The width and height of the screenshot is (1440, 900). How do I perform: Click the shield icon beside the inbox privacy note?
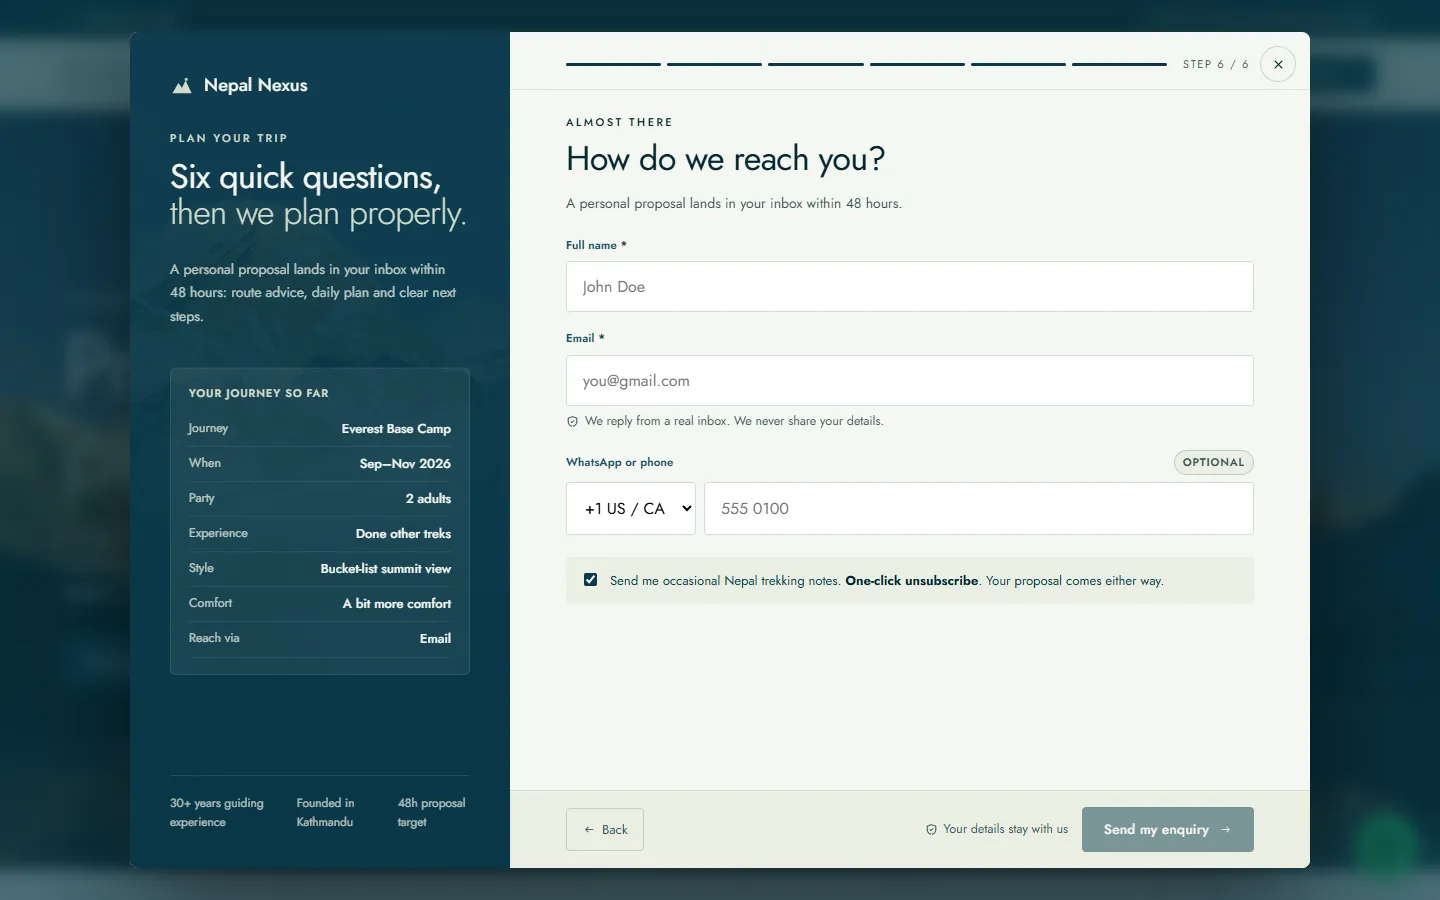[572, 422]
